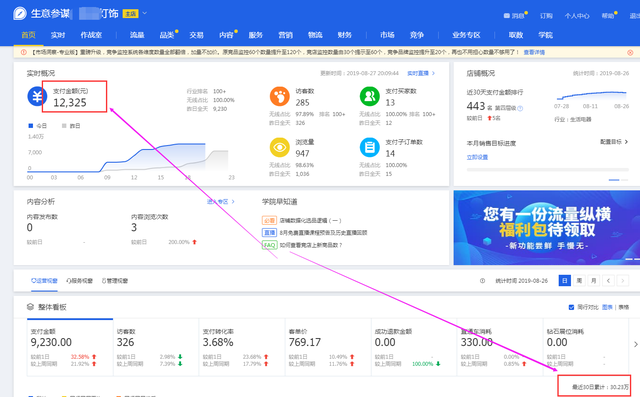This screenshot has width=640, height=397.
Task: Open the 竞争 tab
Action: [x=417, y=35]
